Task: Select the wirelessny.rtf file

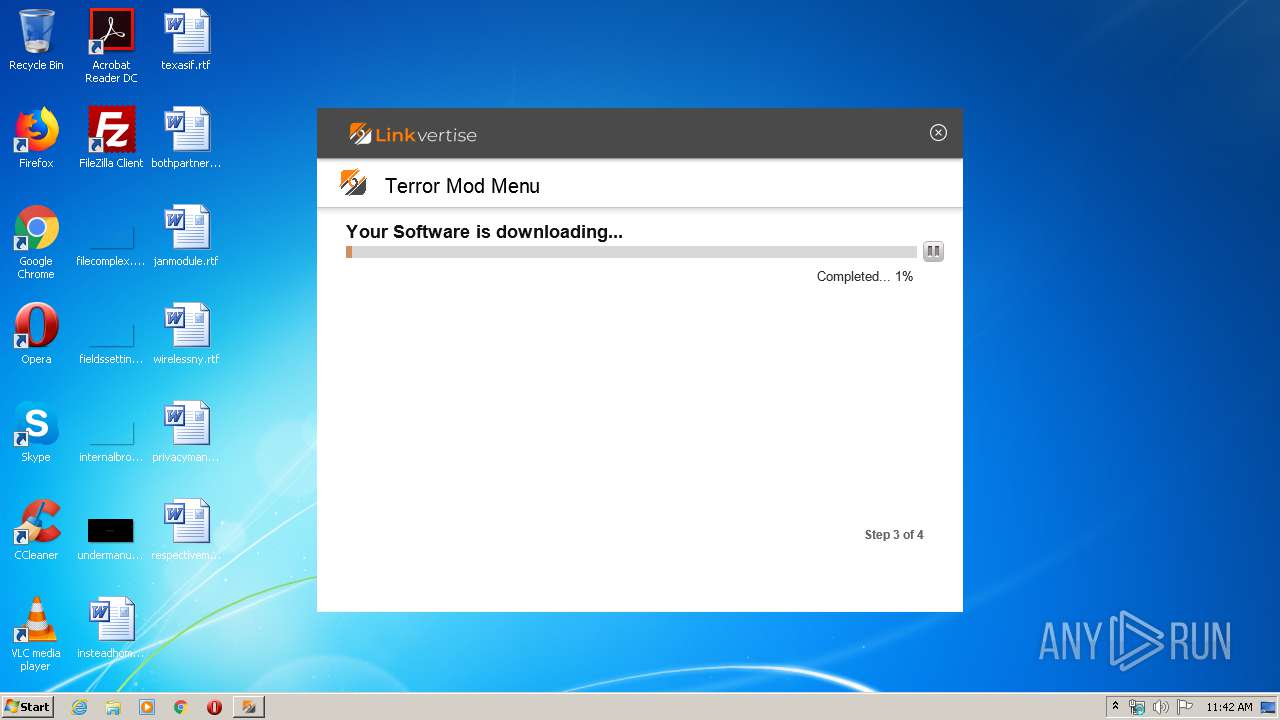Action: (186, 334)
